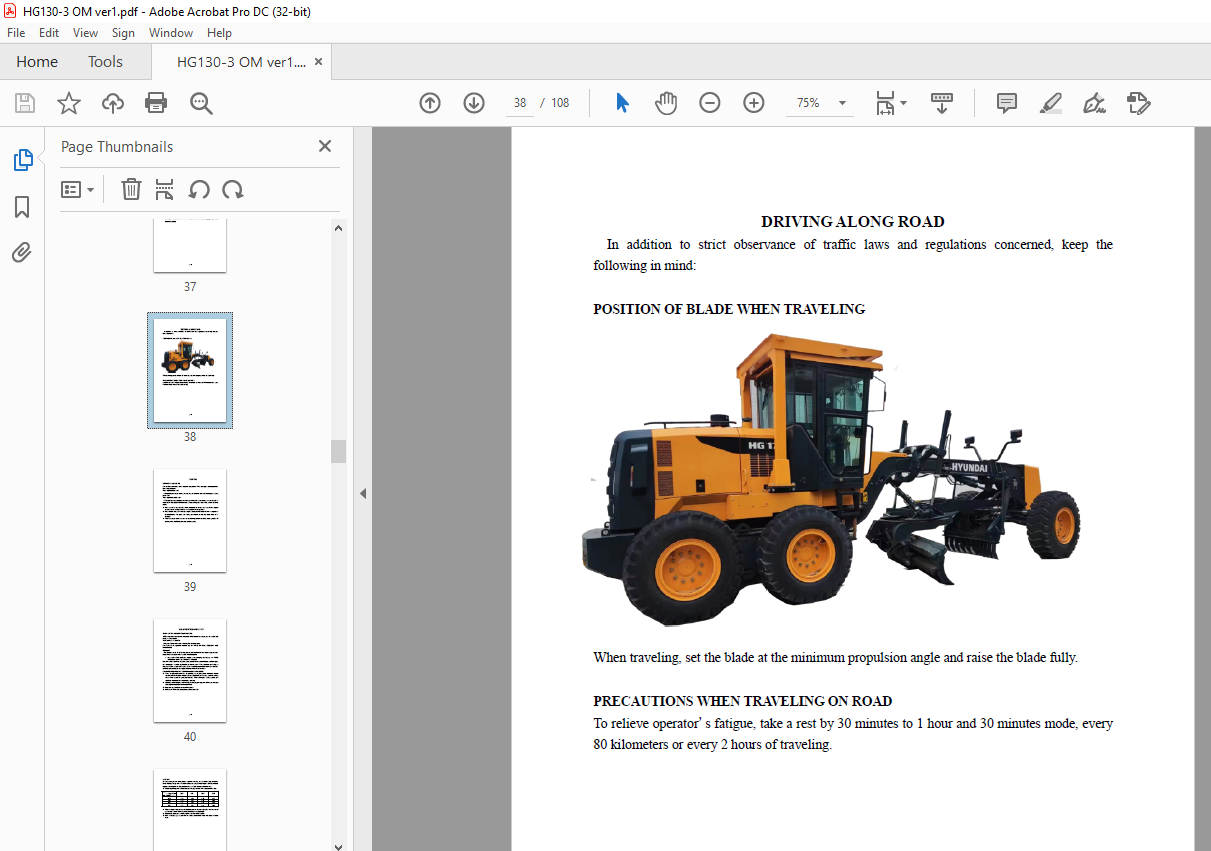The height and width of the screenshot is (851, 1211).
Task: Switch to the Tools tab
Action: pyautogui.click(x=105, y=62)
